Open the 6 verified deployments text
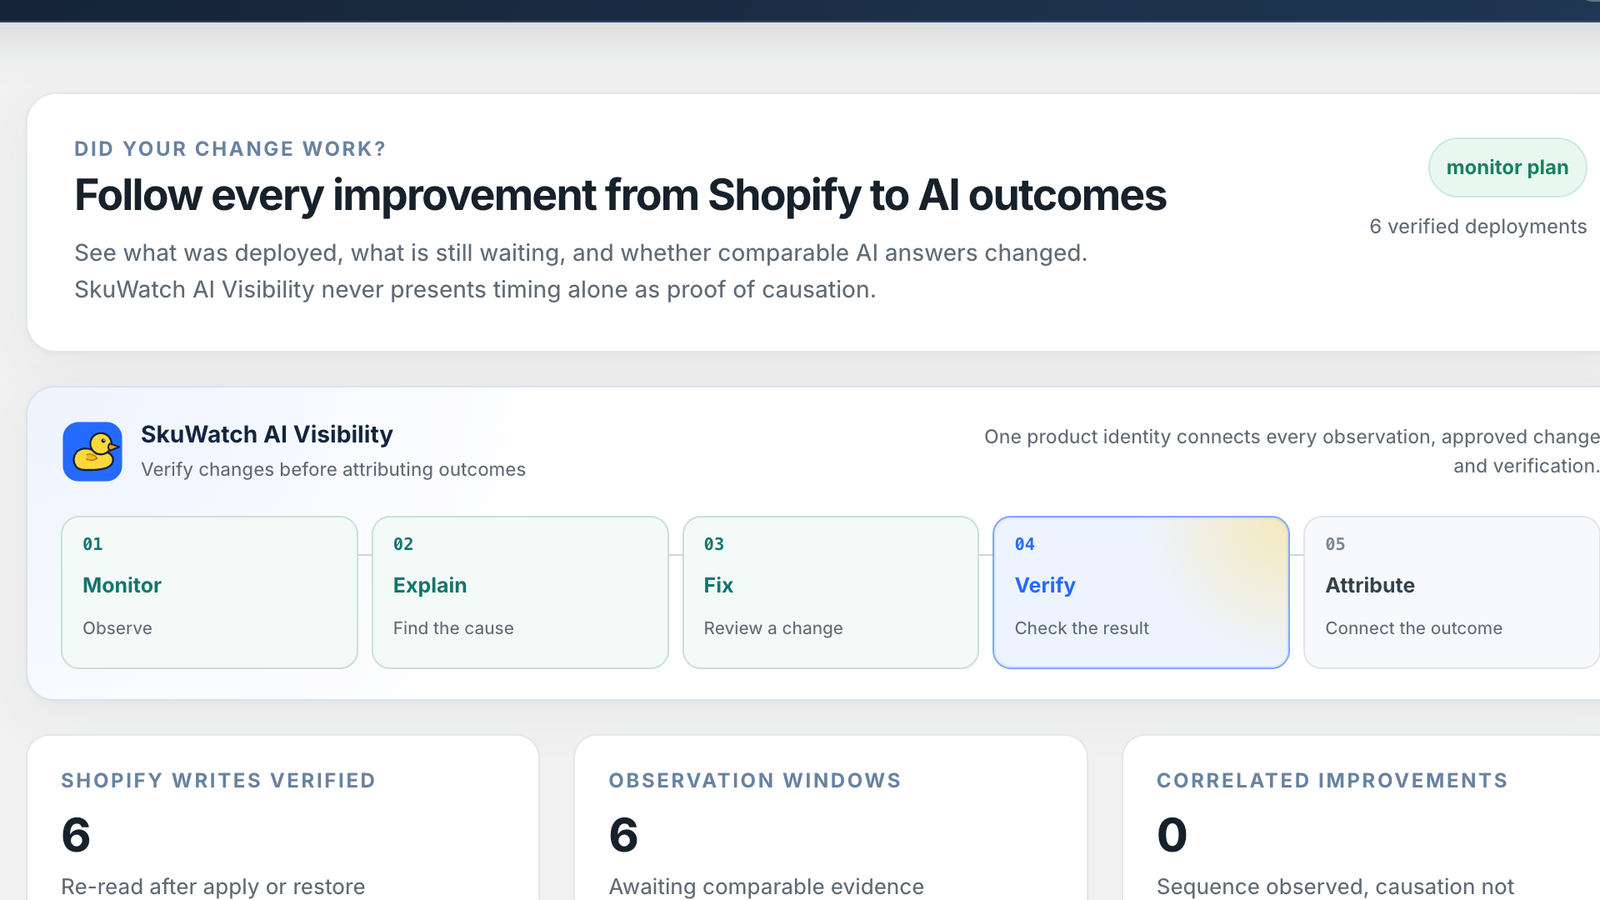This screenshot has width=1600, height=900. 1478,226
